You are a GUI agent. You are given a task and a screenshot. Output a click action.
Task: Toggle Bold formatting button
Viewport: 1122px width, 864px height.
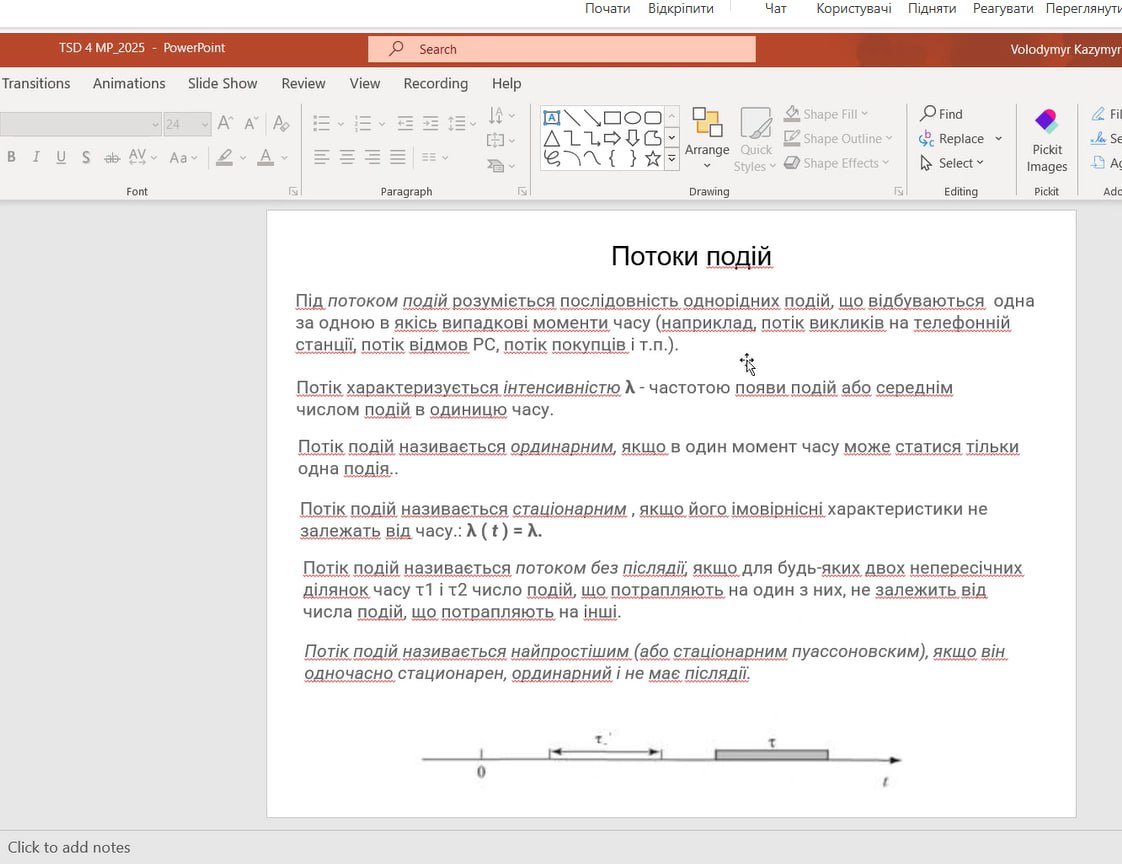click(12, 157)
